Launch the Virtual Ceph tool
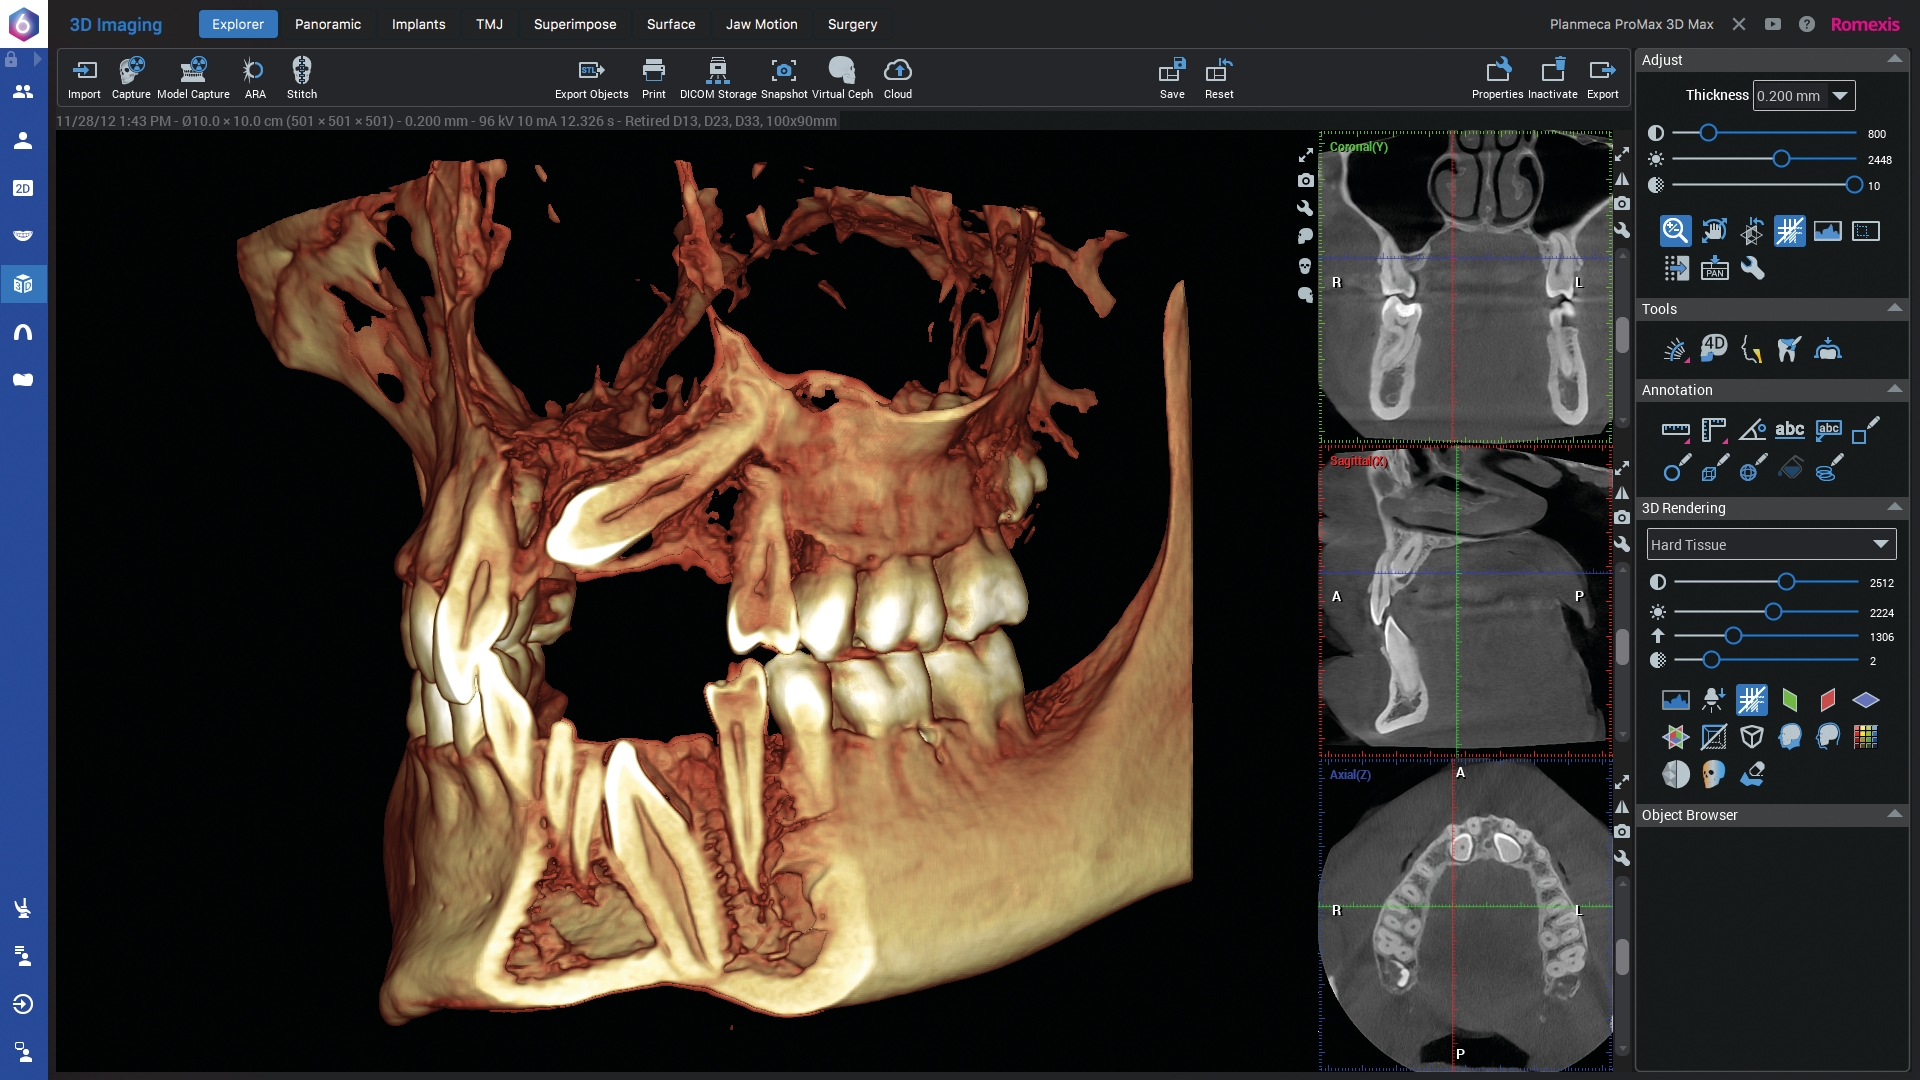The image size is (1920, 1080). click(842, 78)
